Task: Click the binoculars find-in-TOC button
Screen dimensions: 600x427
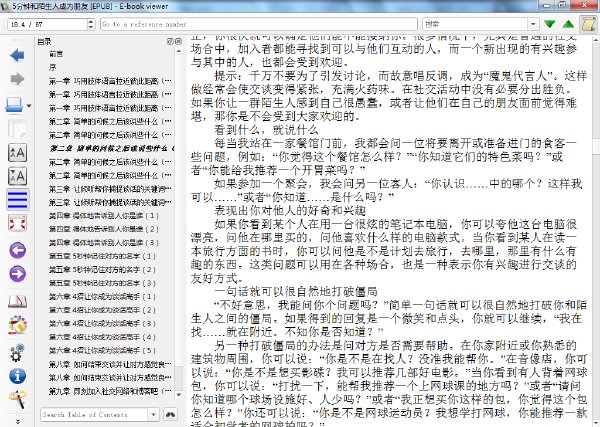Action: (x=171, y=414)
